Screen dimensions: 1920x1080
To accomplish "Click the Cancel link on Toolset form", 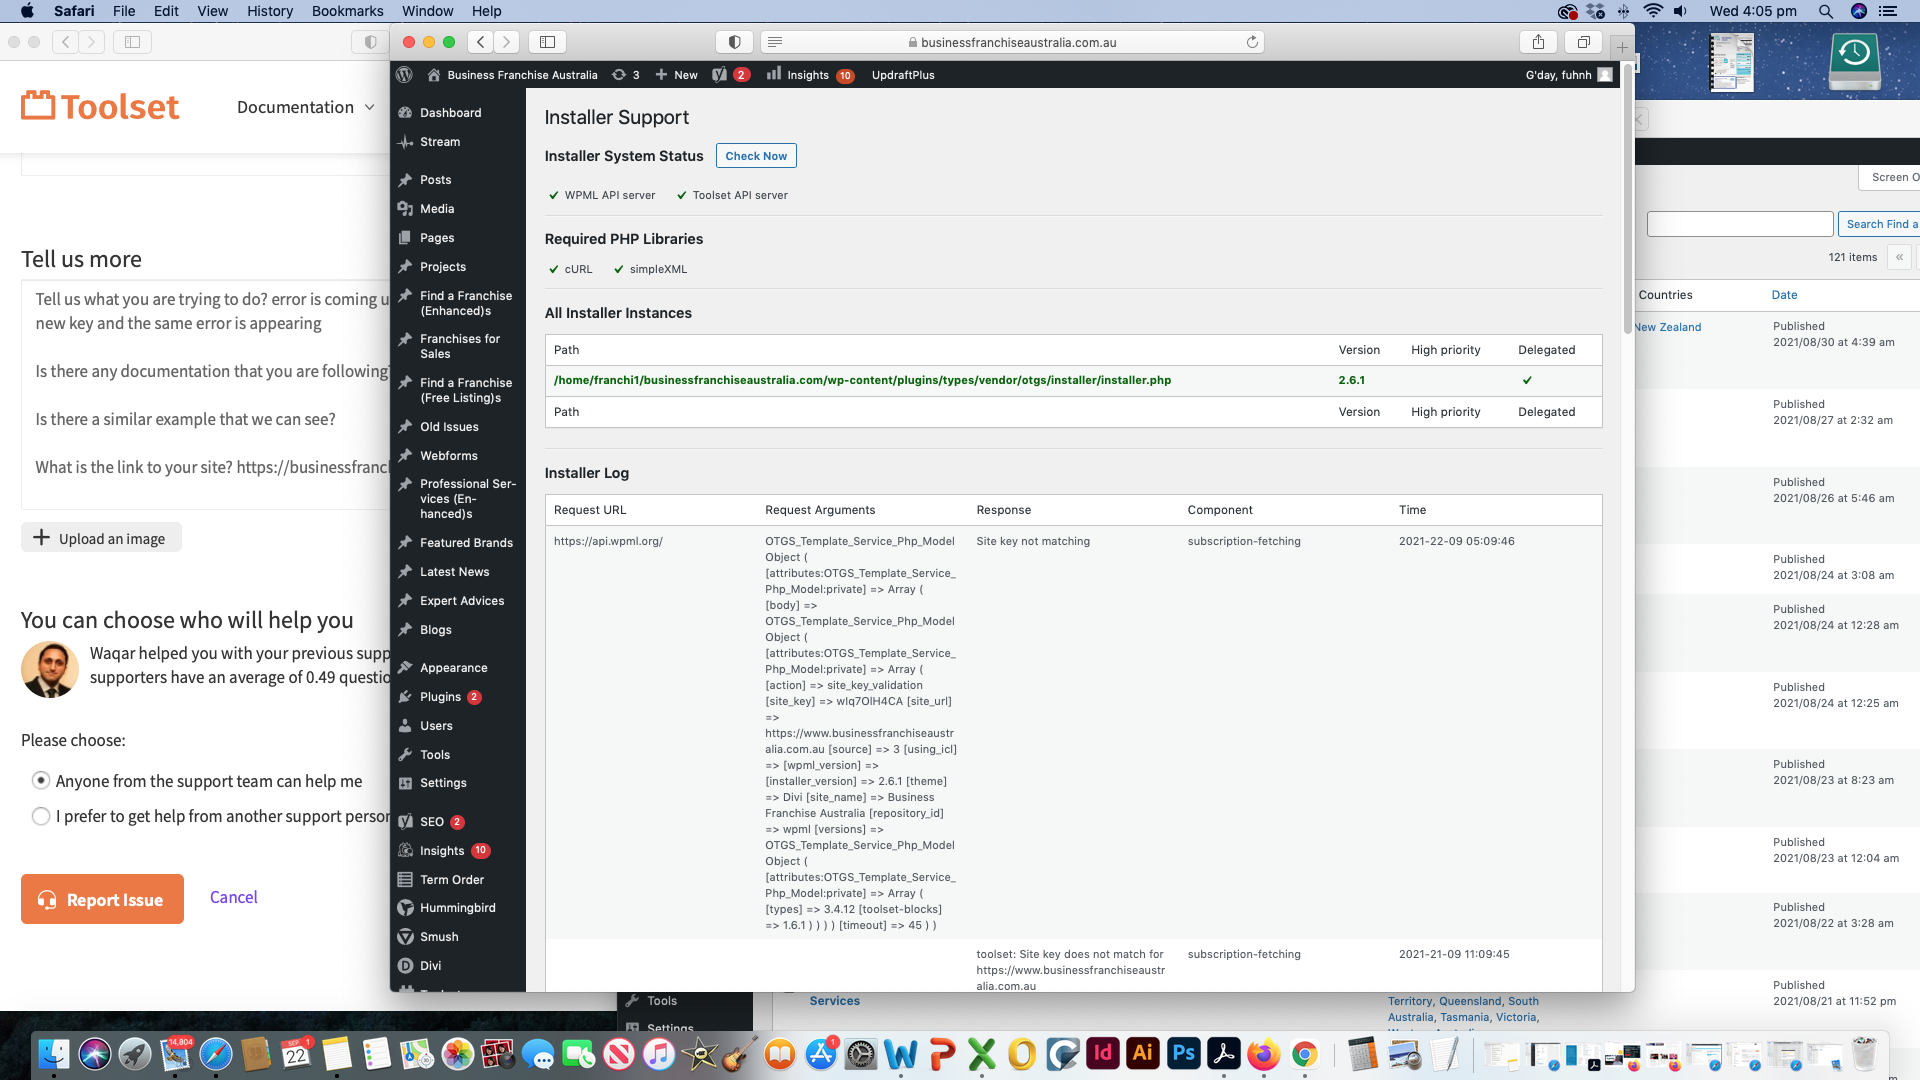I will tap(234, 897).
